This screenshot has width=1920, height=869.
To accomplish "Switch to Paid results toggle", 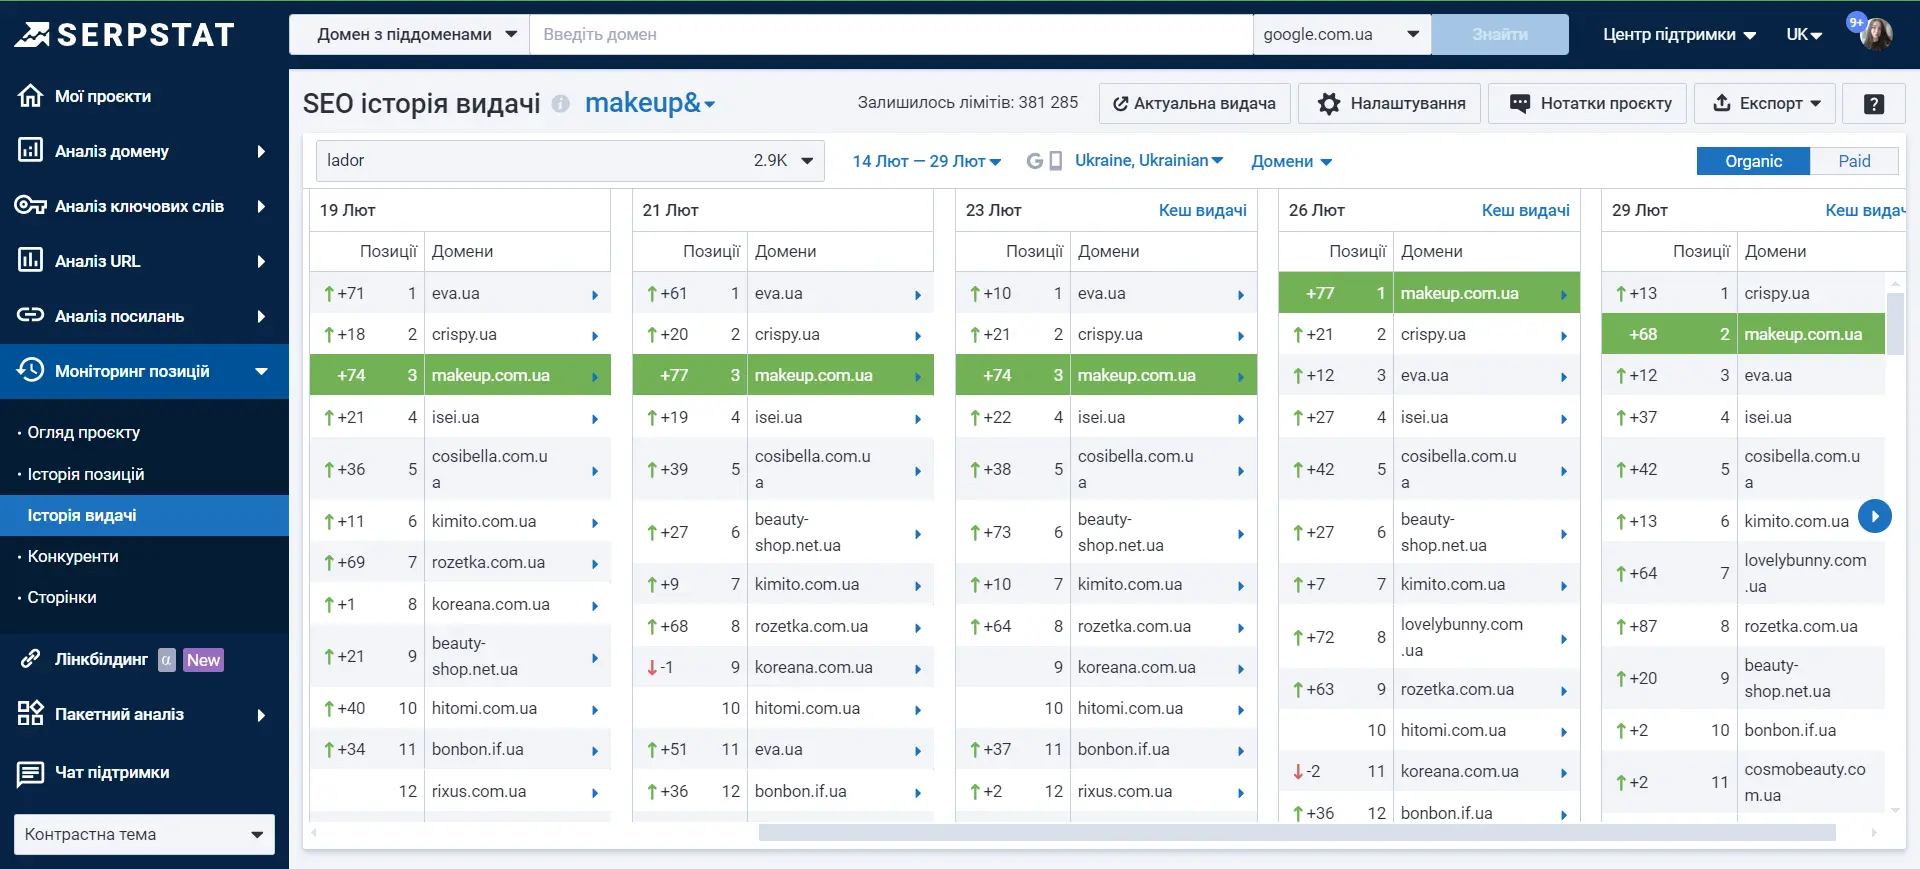I will coord(1854,161).
